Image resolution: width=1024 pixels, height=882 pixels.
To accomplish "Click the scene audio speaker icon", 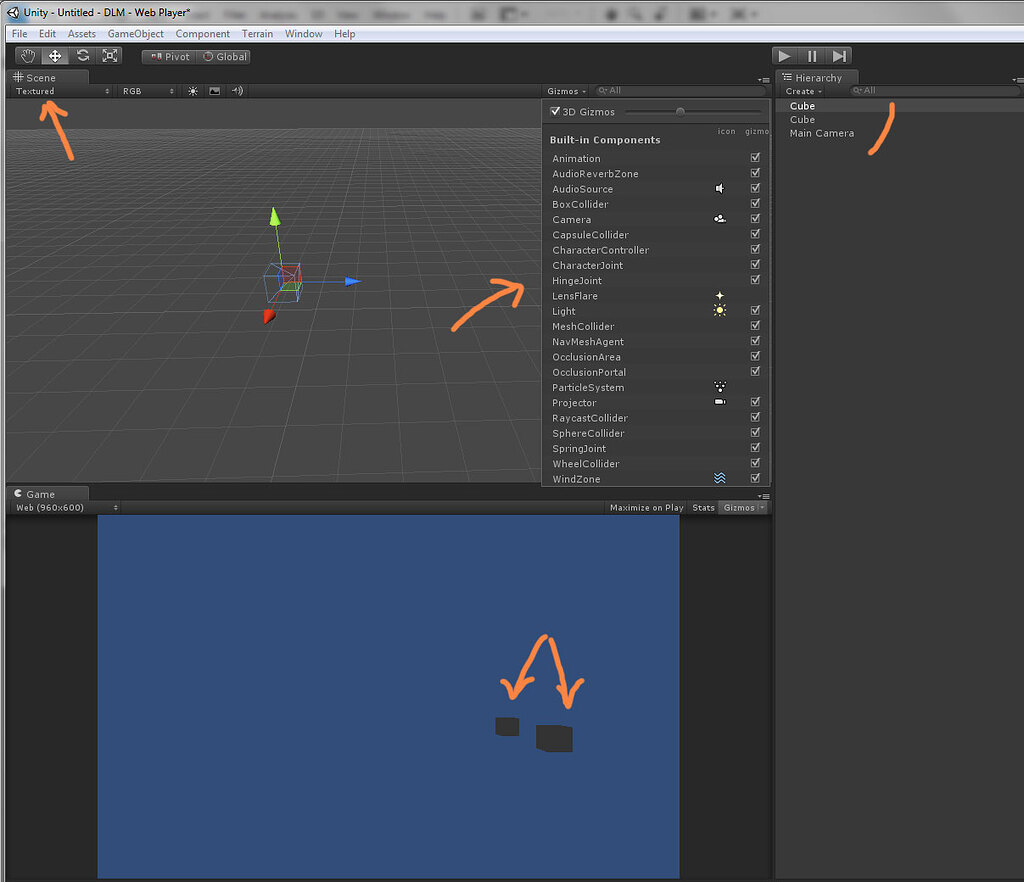I will tap(237, 90).
